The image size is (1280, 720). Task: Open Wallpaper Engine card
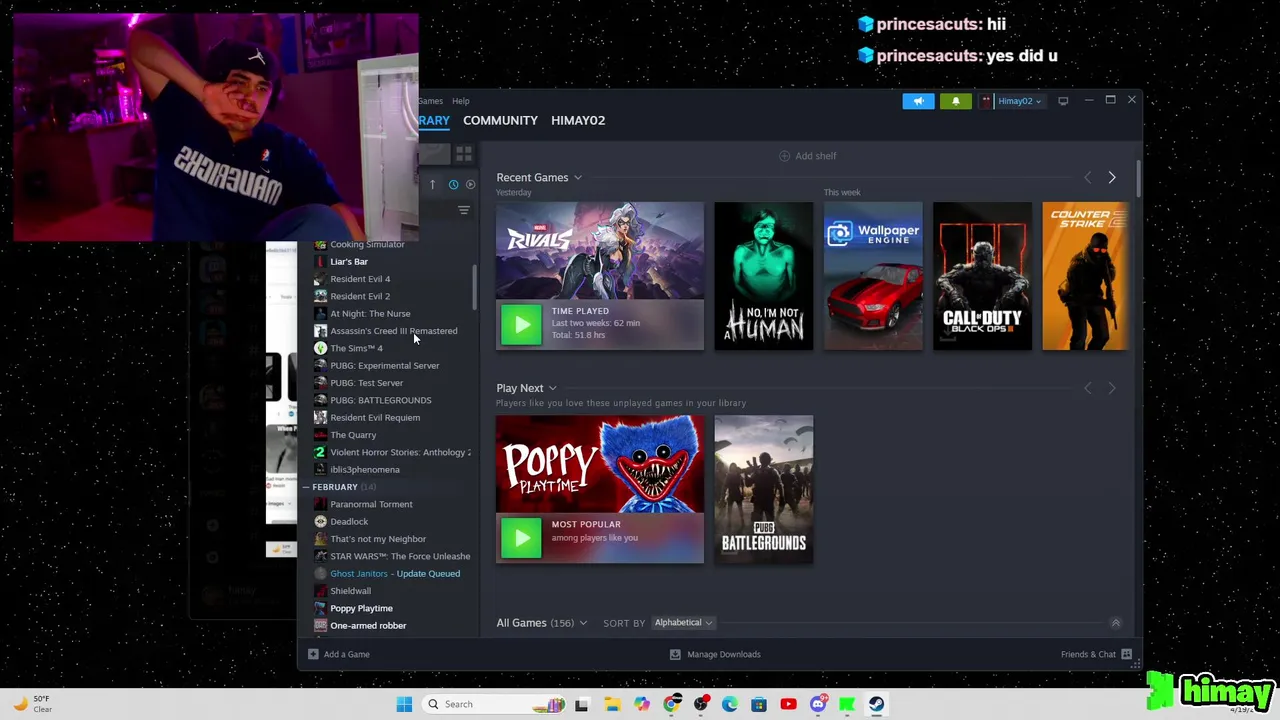pyautogui.click(x=873, y=276)
